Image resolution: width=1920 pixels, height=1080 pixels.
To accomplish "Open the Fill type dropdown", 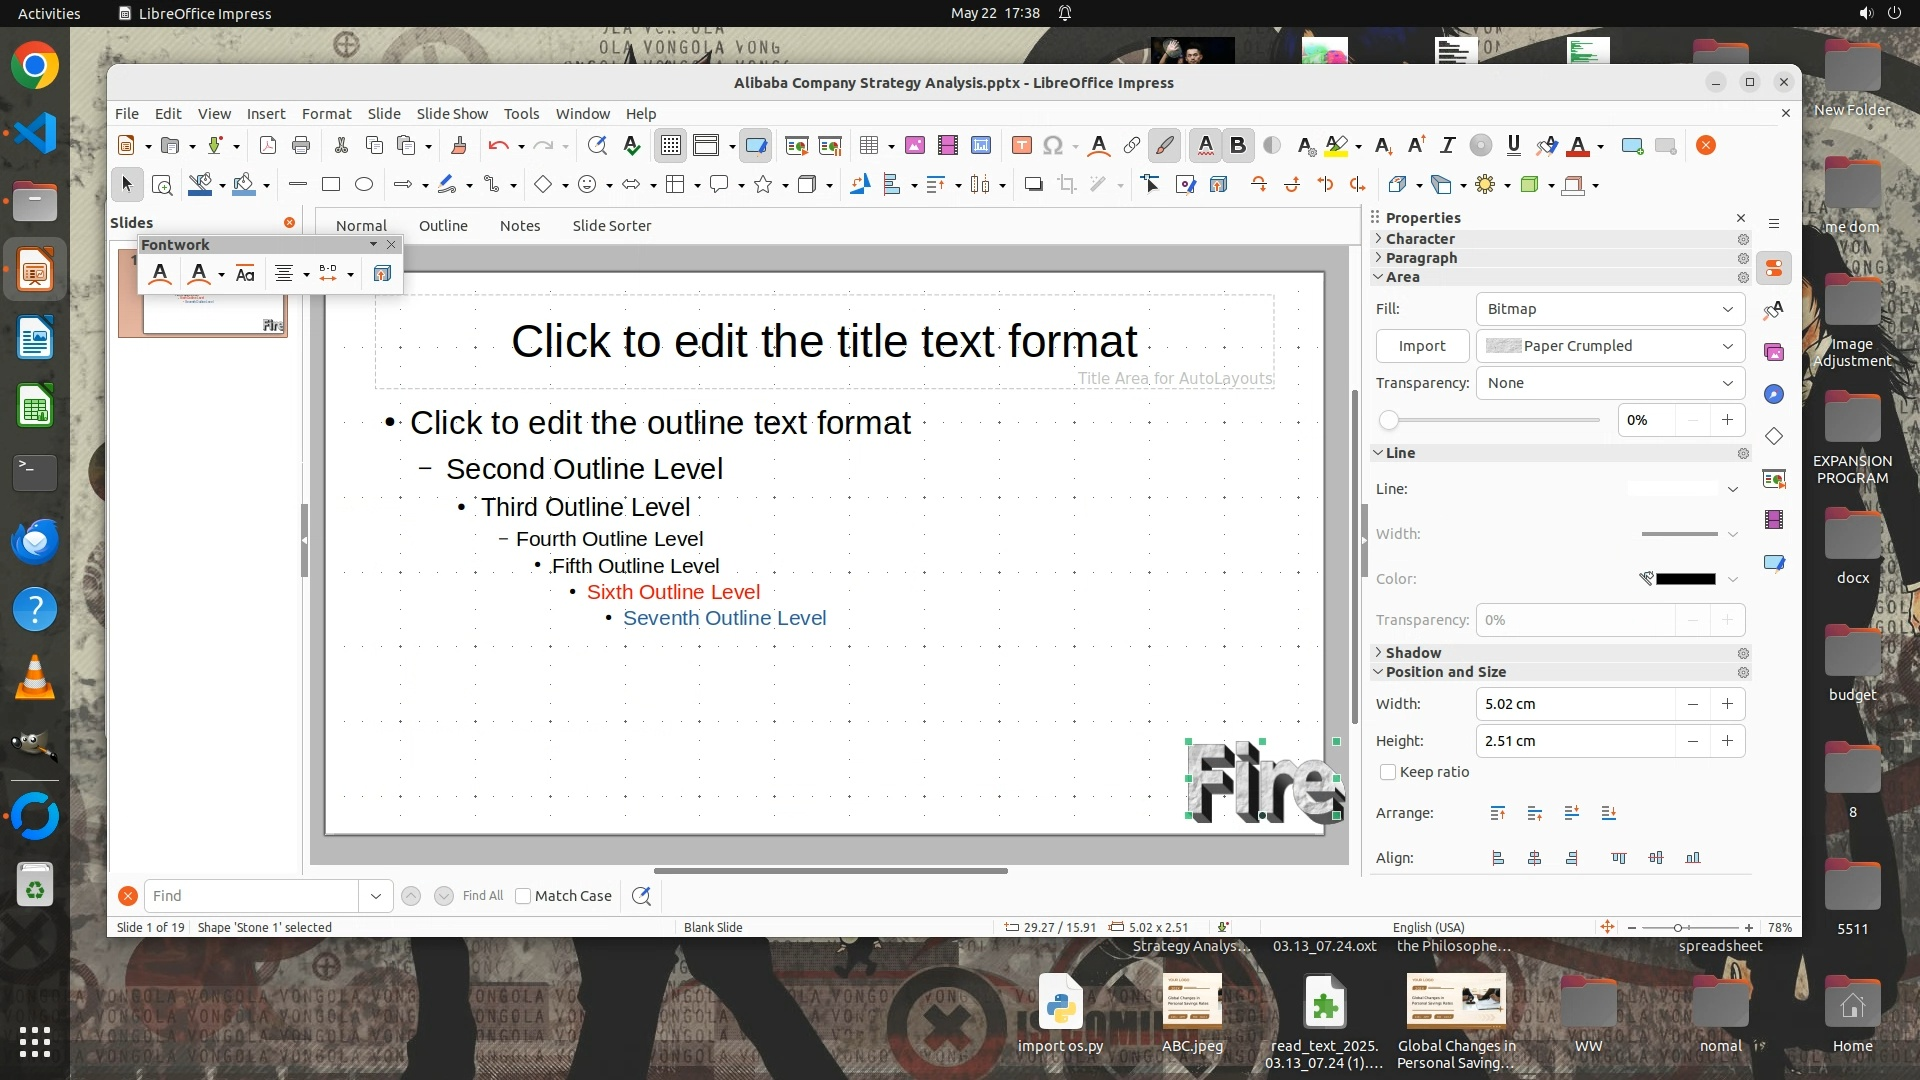I will click(1610, 309).
